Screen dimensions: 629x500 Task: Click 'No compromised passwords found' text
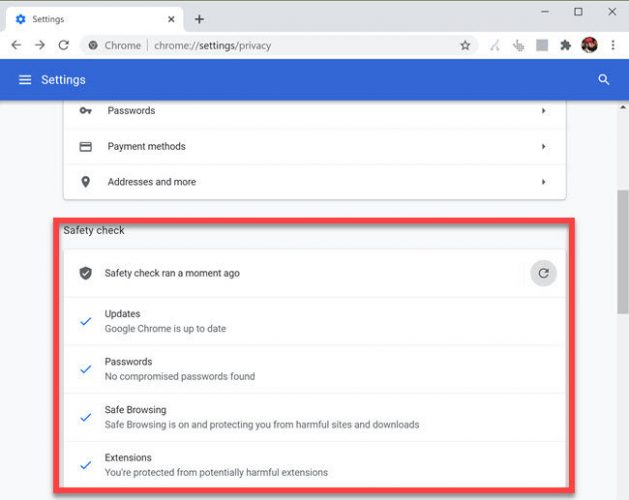tap(180, 376)
